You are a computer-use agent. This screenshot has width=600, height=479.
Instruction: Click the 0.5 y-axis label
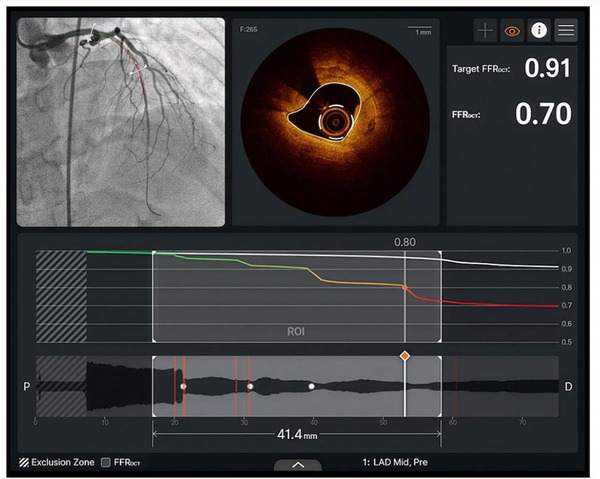[x=567, y=342]
